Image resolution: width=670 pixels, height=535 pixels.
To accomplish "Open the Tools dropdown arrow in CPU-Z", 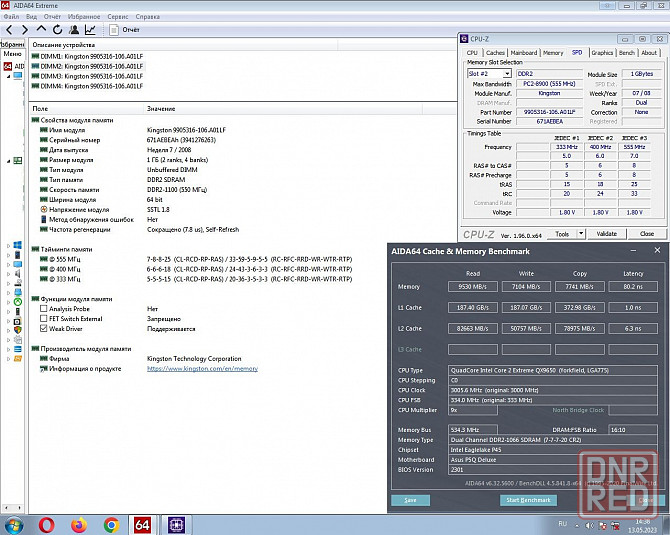I will pos(581,234).
